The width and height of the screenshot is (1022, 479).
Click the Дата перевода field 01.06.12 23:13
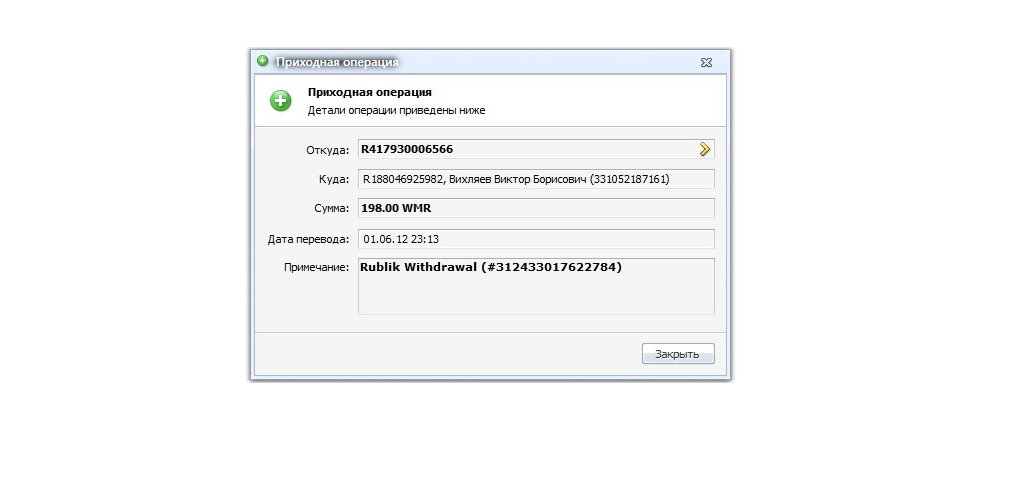536,239
